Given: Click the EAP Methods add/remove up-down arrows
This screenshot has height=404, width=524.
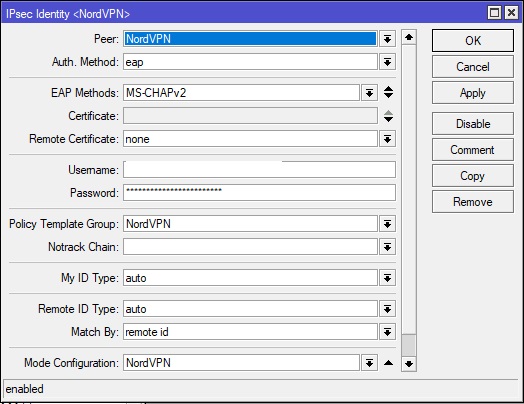Looking at the screenshot, I should click(388, 92).
